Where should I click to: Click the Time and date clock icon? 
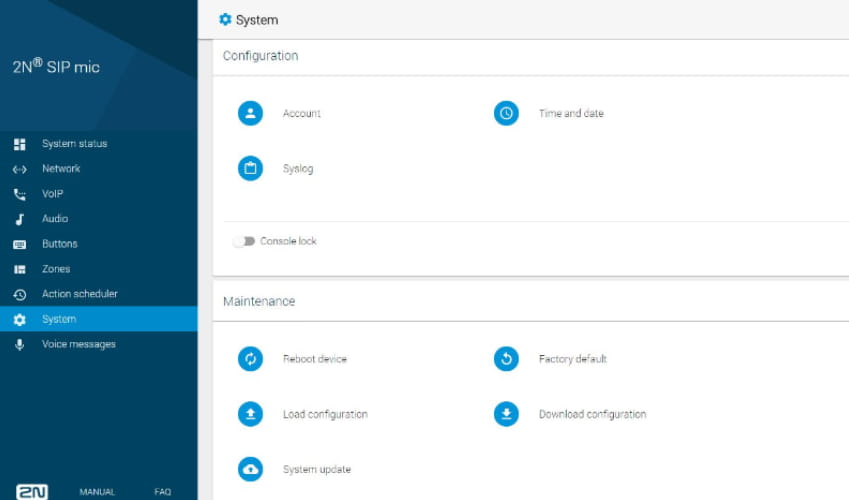506,113
